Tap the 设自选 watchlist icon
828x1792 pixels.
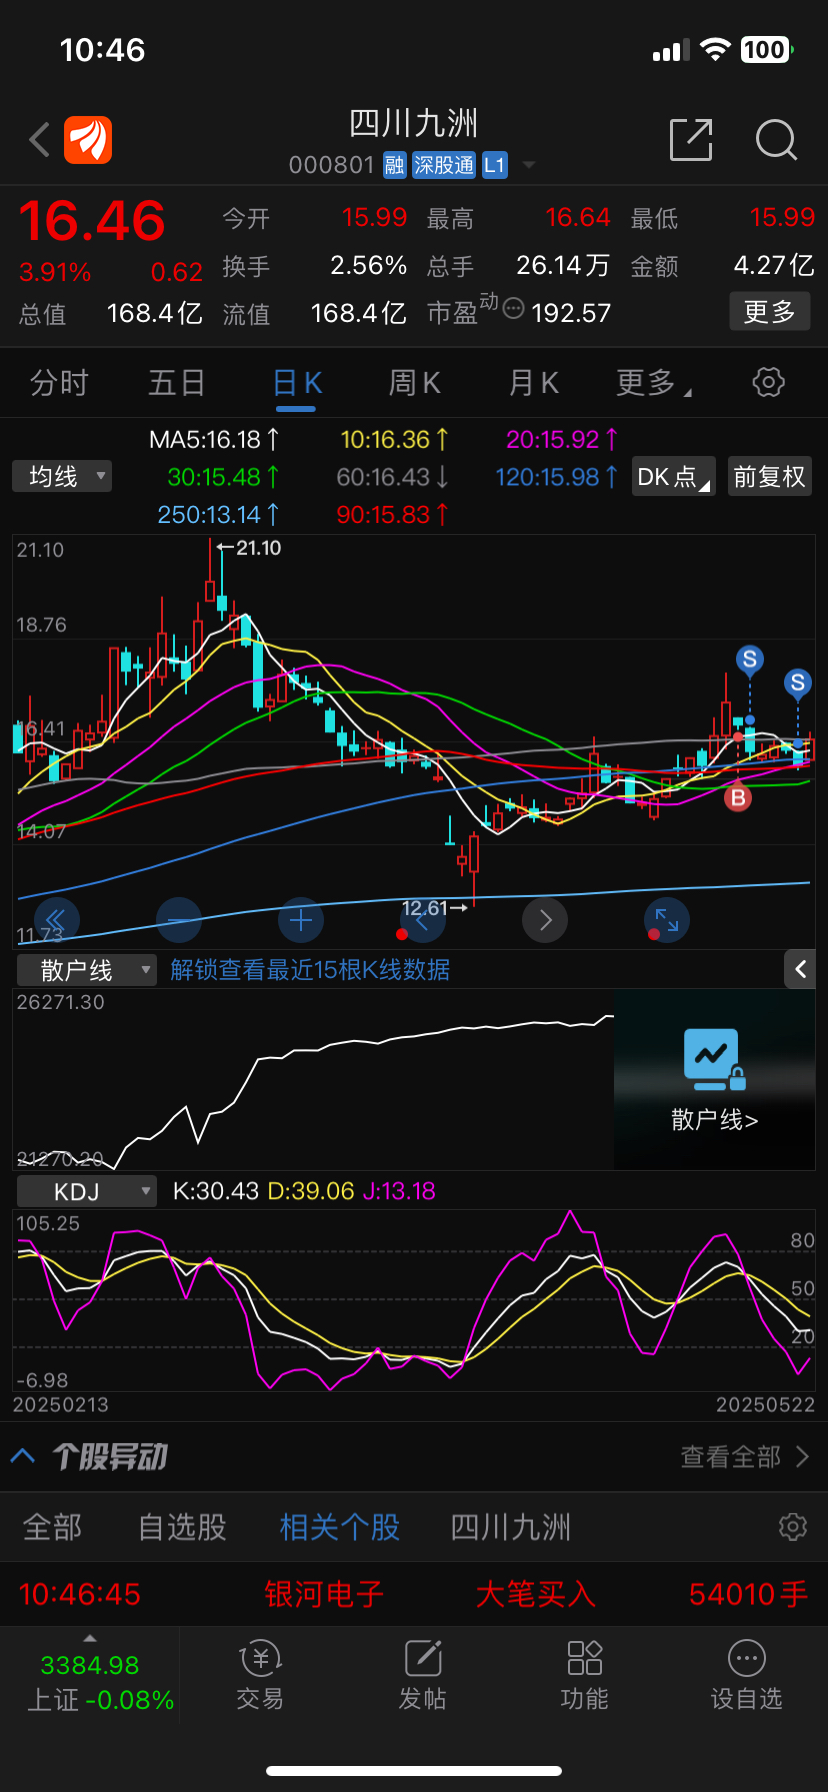[x=746, y=1676]
